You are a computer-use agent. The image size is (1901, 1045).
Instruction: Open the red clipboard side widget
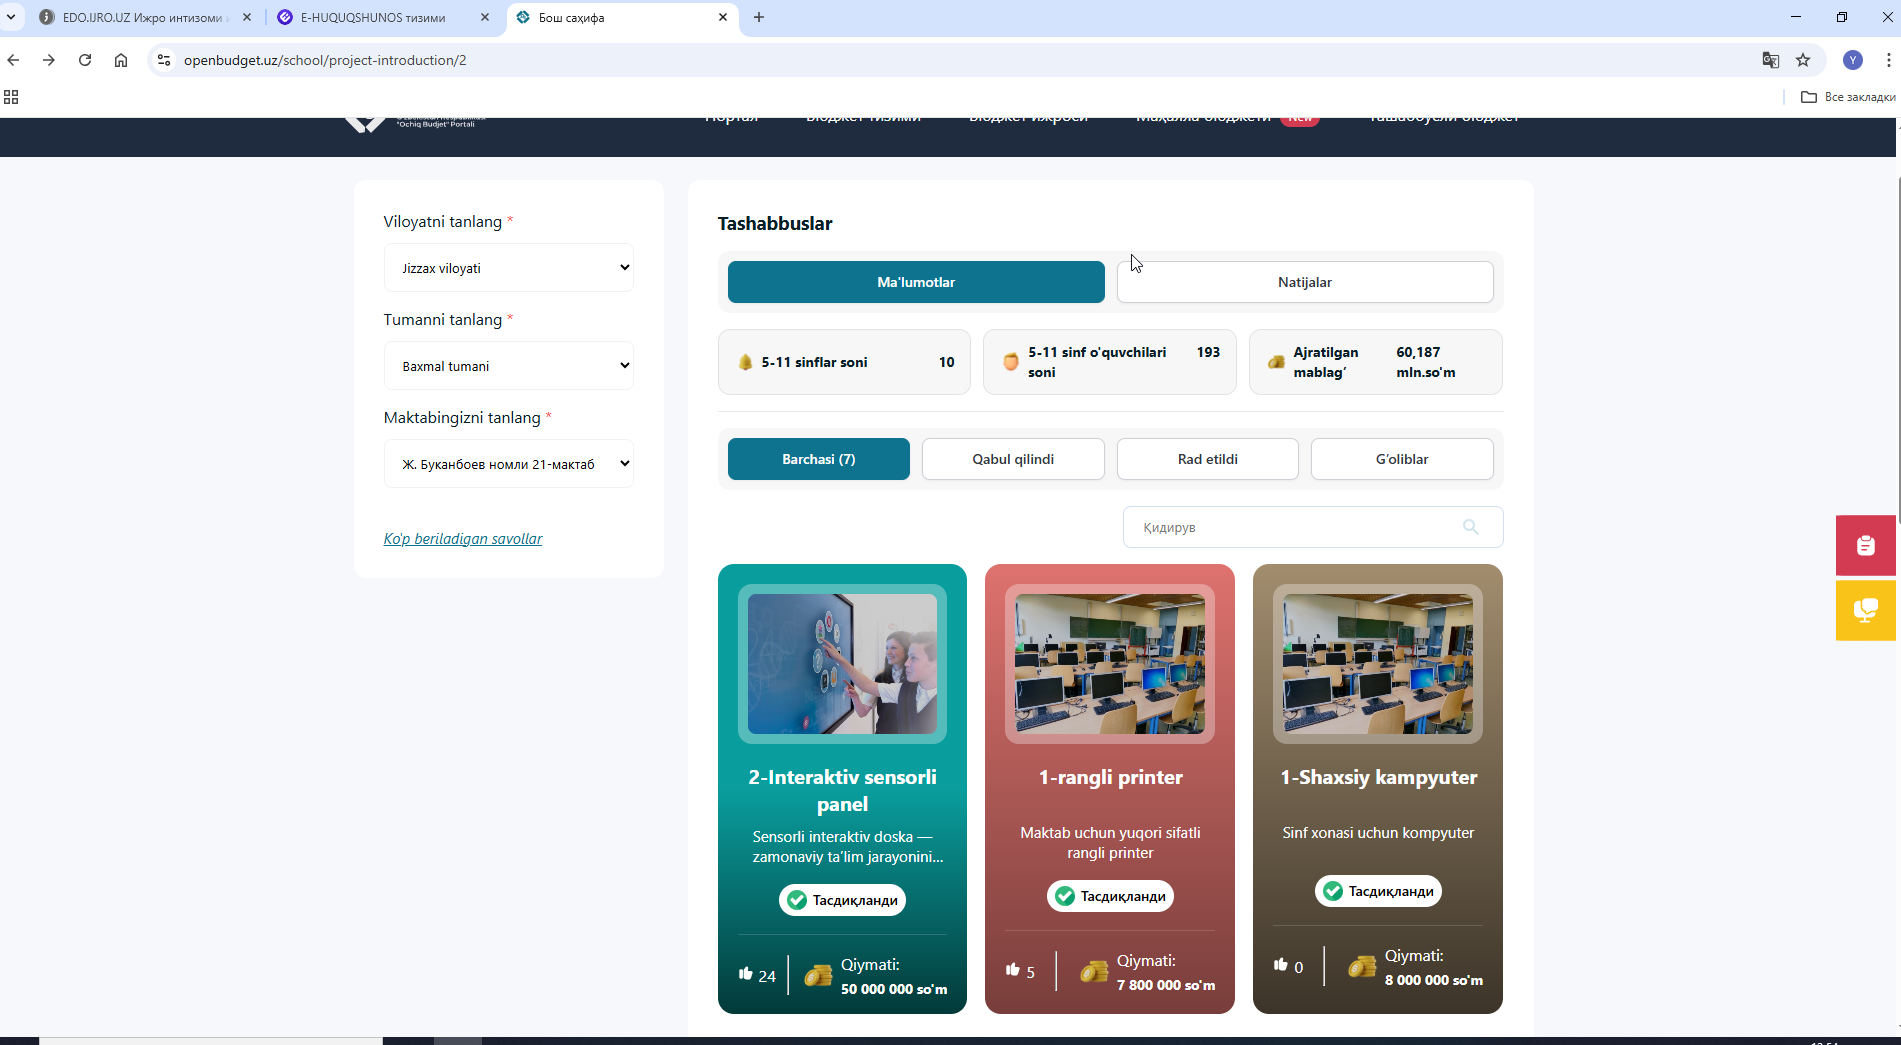click(x=1866, y=545)
